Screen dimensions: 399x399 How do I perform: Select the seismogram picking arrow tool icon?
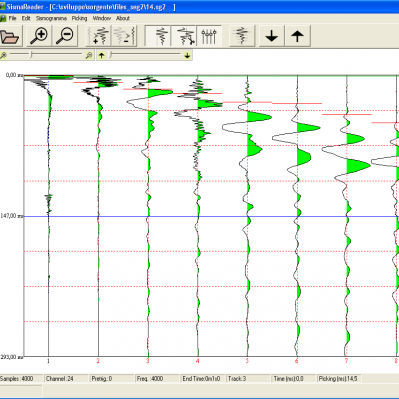[184, 36]
